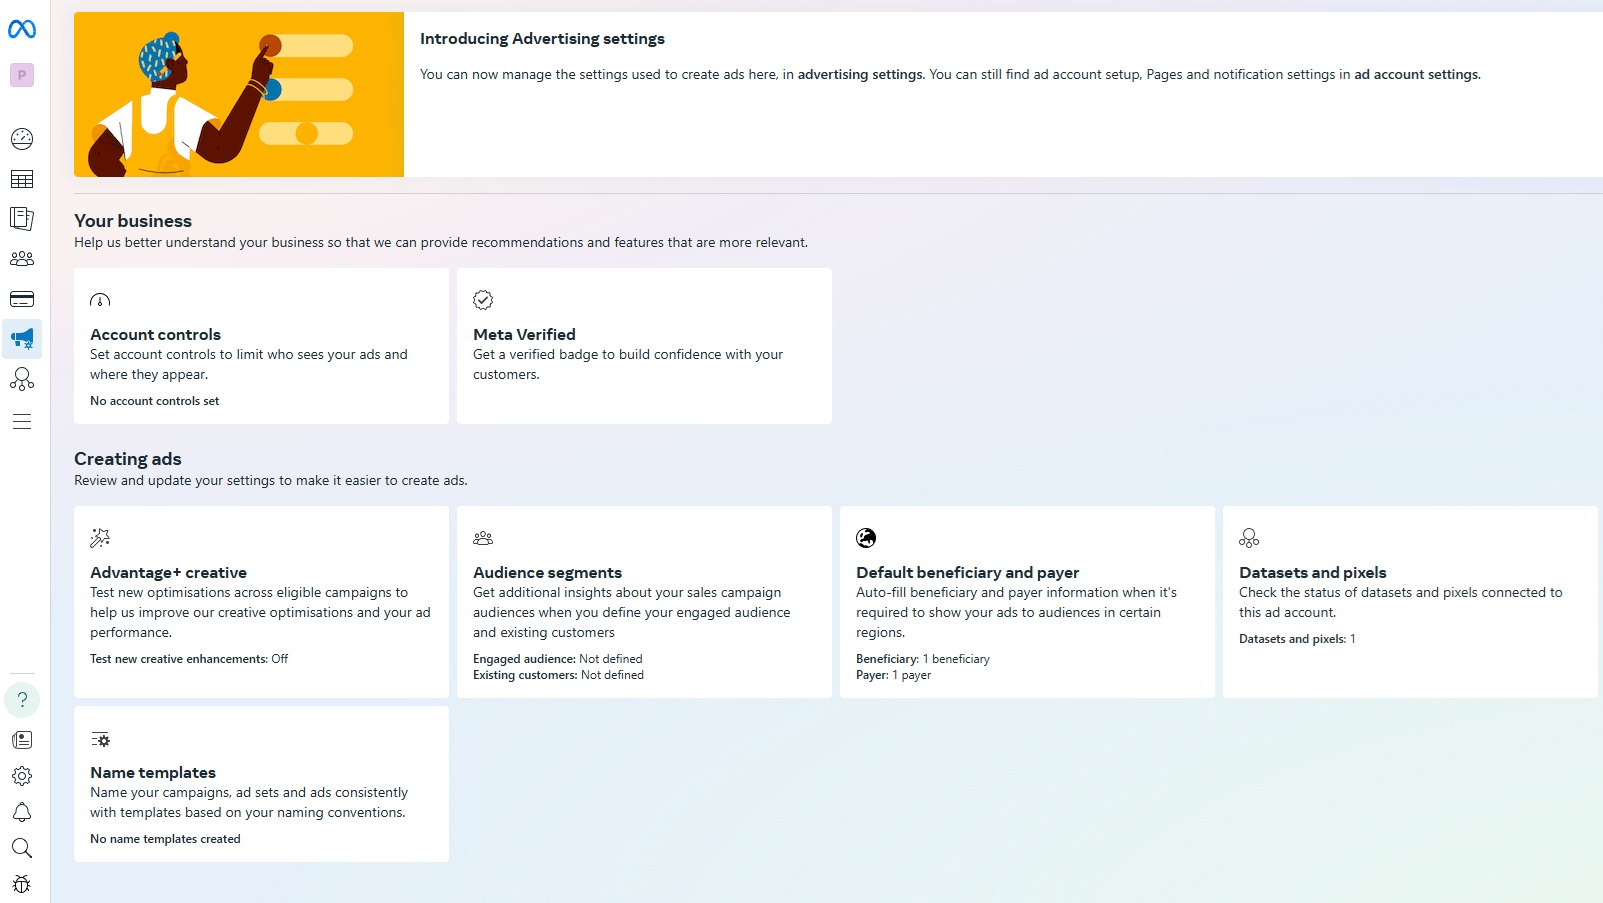The height and width of the screenshot is (903, 1603).
Task: Click the Name templates gear-list icon
Action: point(100,740)
